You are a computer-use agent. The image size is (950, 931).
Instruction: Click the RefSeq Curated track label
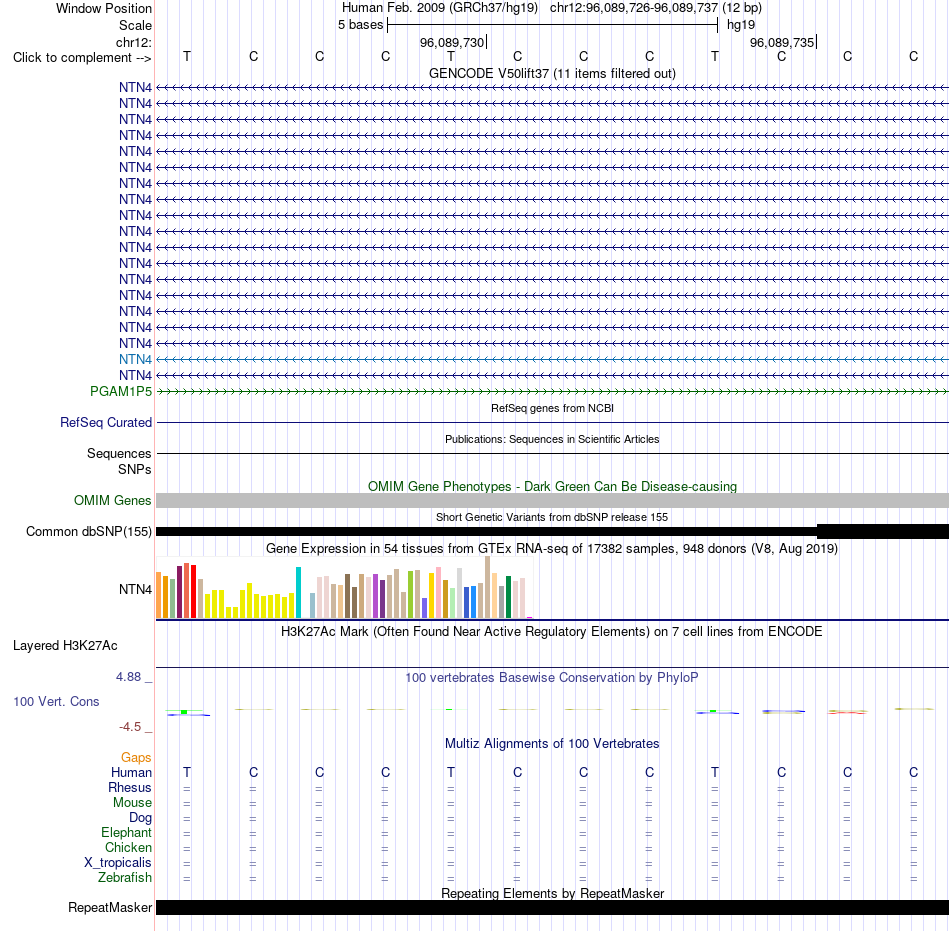(x=105, y=422)
